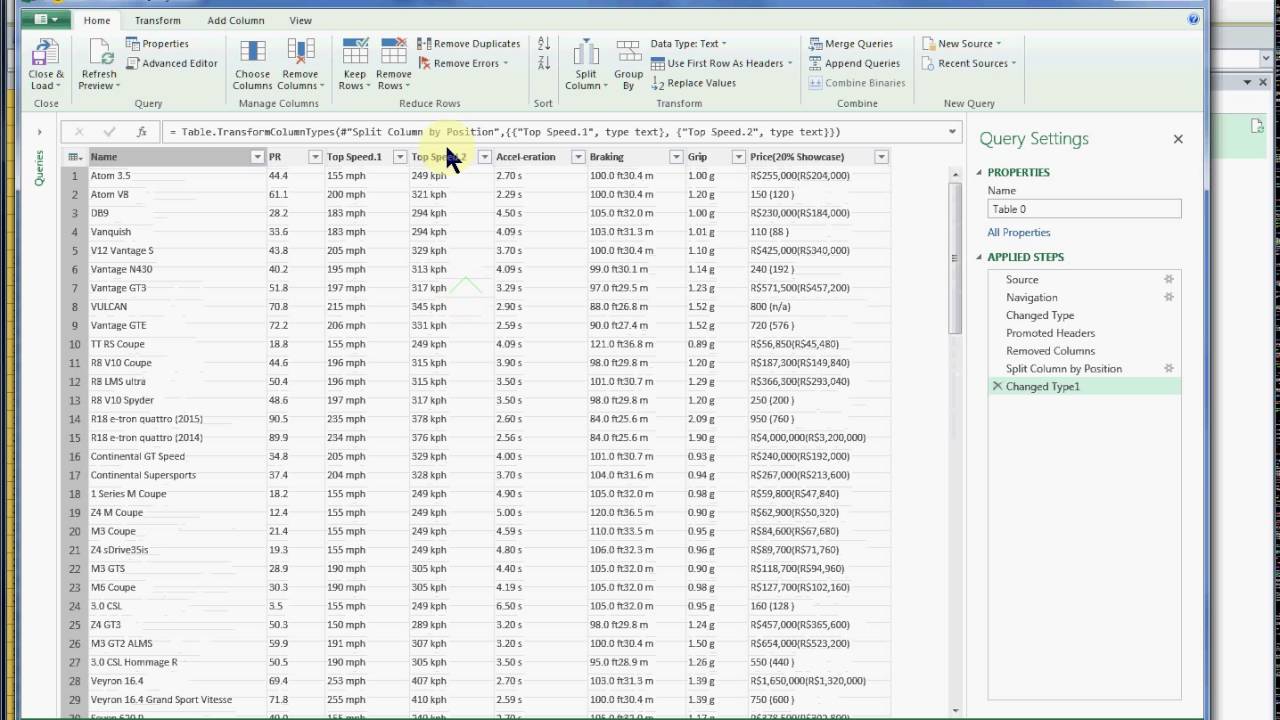Select the Removed Columns step
This screenshot has width=1280, height=720.
point(1050,351)
